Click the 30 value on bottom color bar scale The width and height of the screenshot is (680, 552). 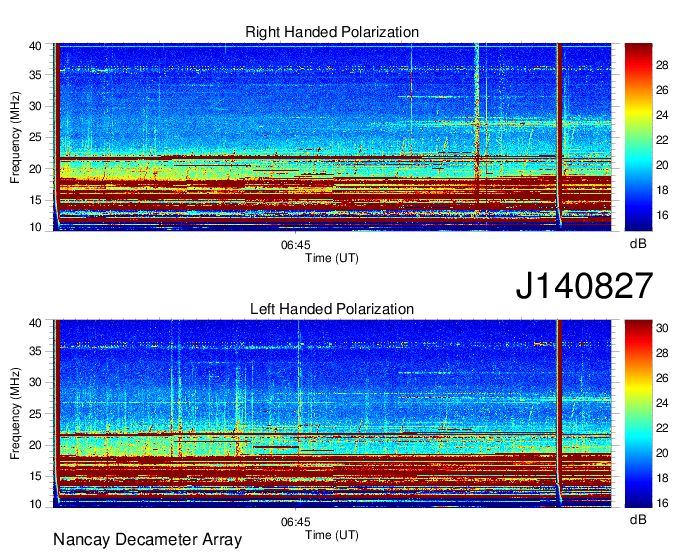pyautogui.click(x=662, y=328)
